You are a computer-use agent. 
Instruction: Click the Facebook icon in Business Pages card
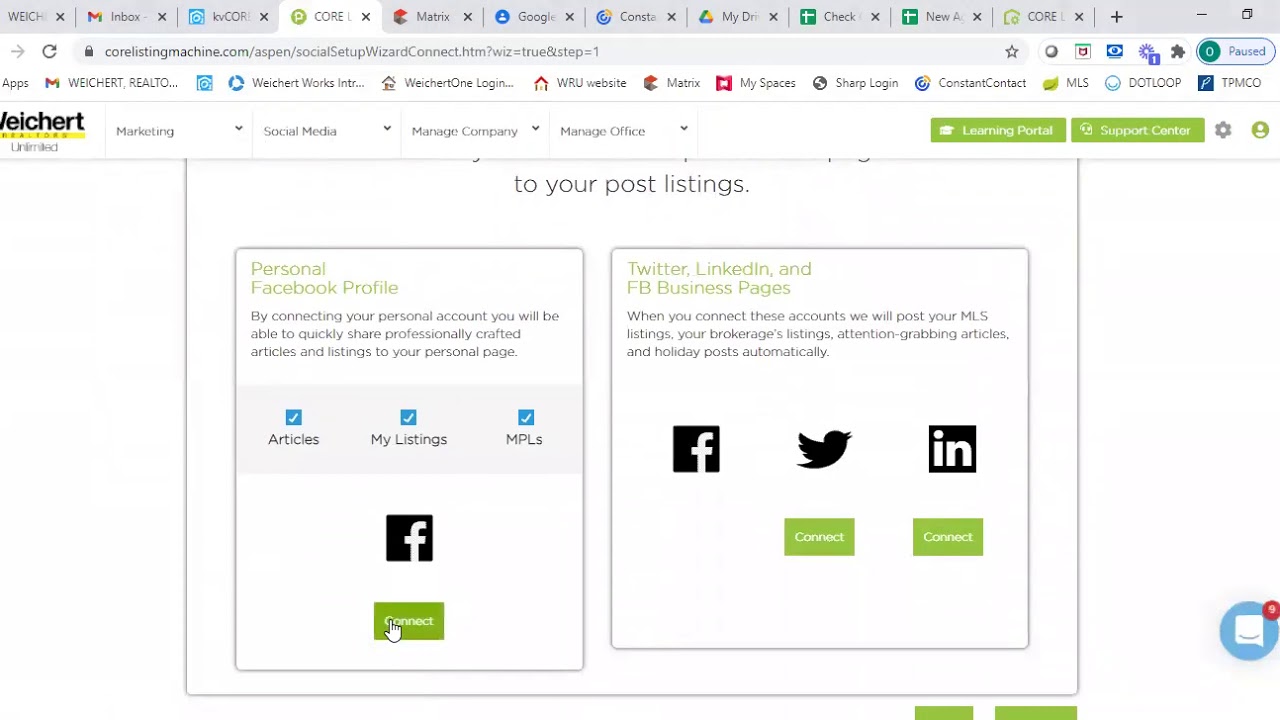tap(696, 449)
